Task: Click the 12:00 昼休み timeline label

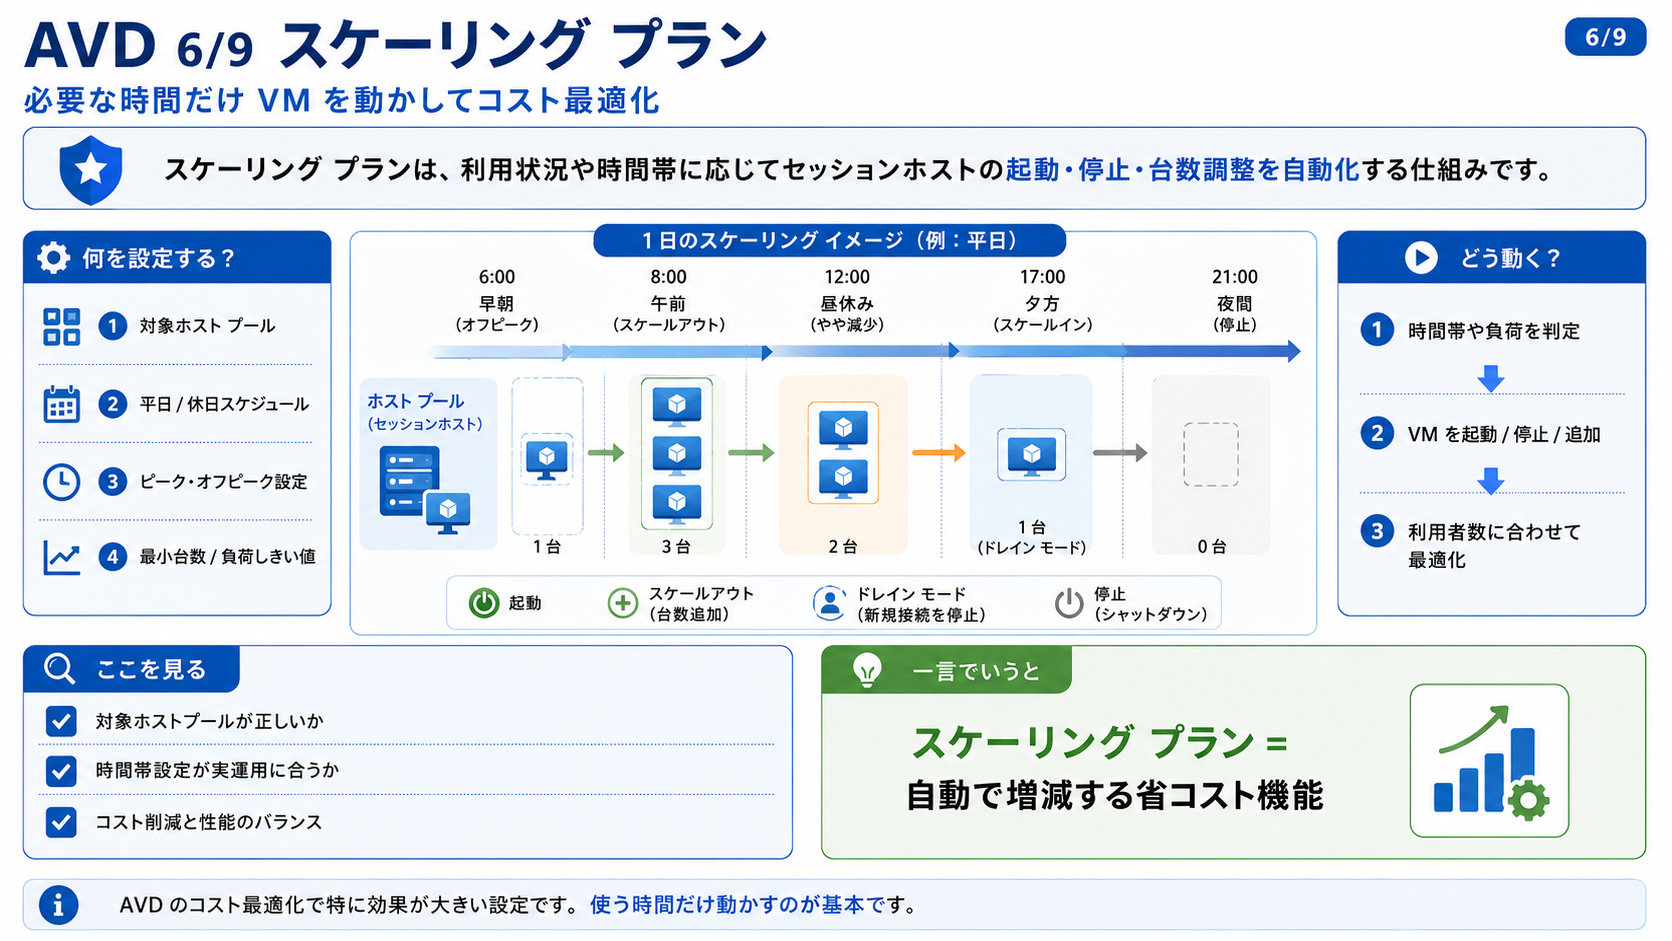Action: point(847,300)
